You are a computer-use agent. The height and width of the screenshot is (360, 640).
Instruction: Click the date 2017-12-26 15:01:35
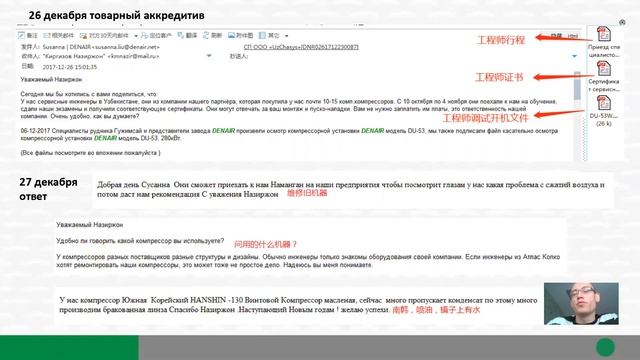tap(70, 67)
